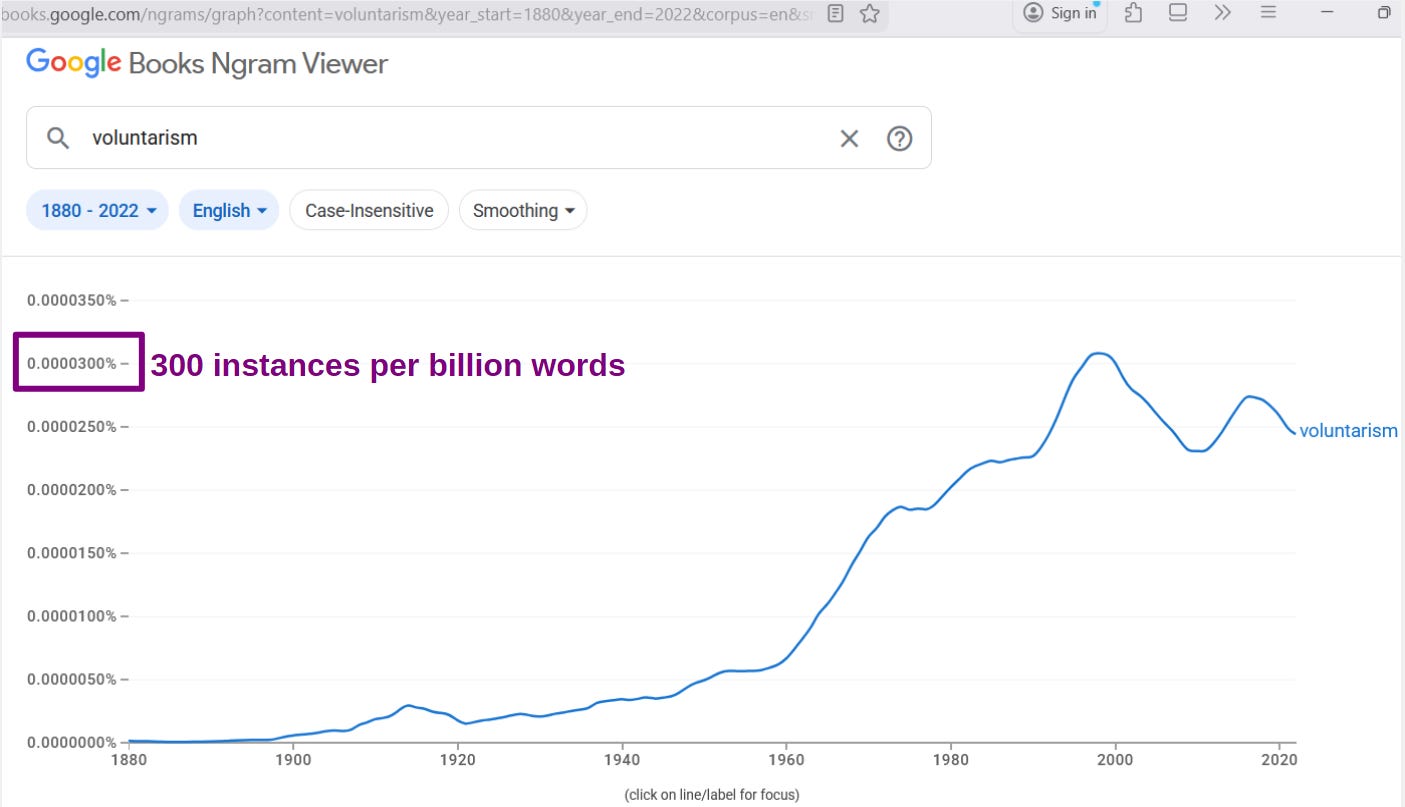This screenshot has height=807, width=1405.
Task: Click the Google Books Ngram Viewer logo
Action: [x=207, y=64]
